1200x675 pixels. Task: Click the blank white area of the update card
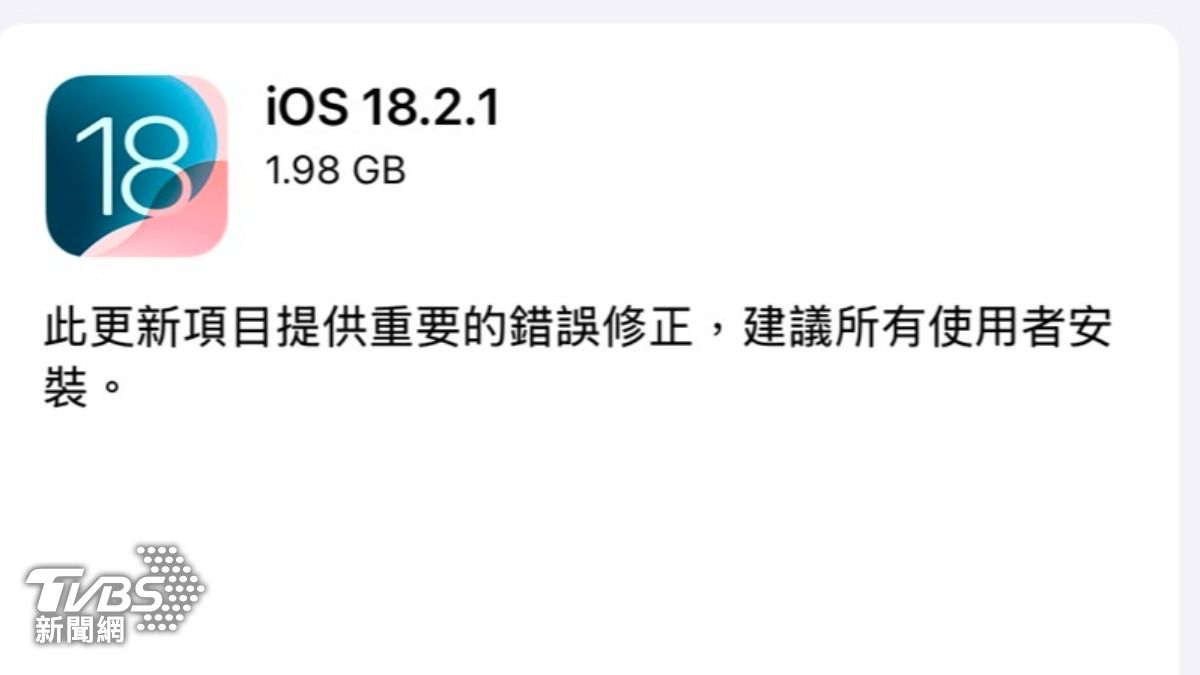coord(700,520)
